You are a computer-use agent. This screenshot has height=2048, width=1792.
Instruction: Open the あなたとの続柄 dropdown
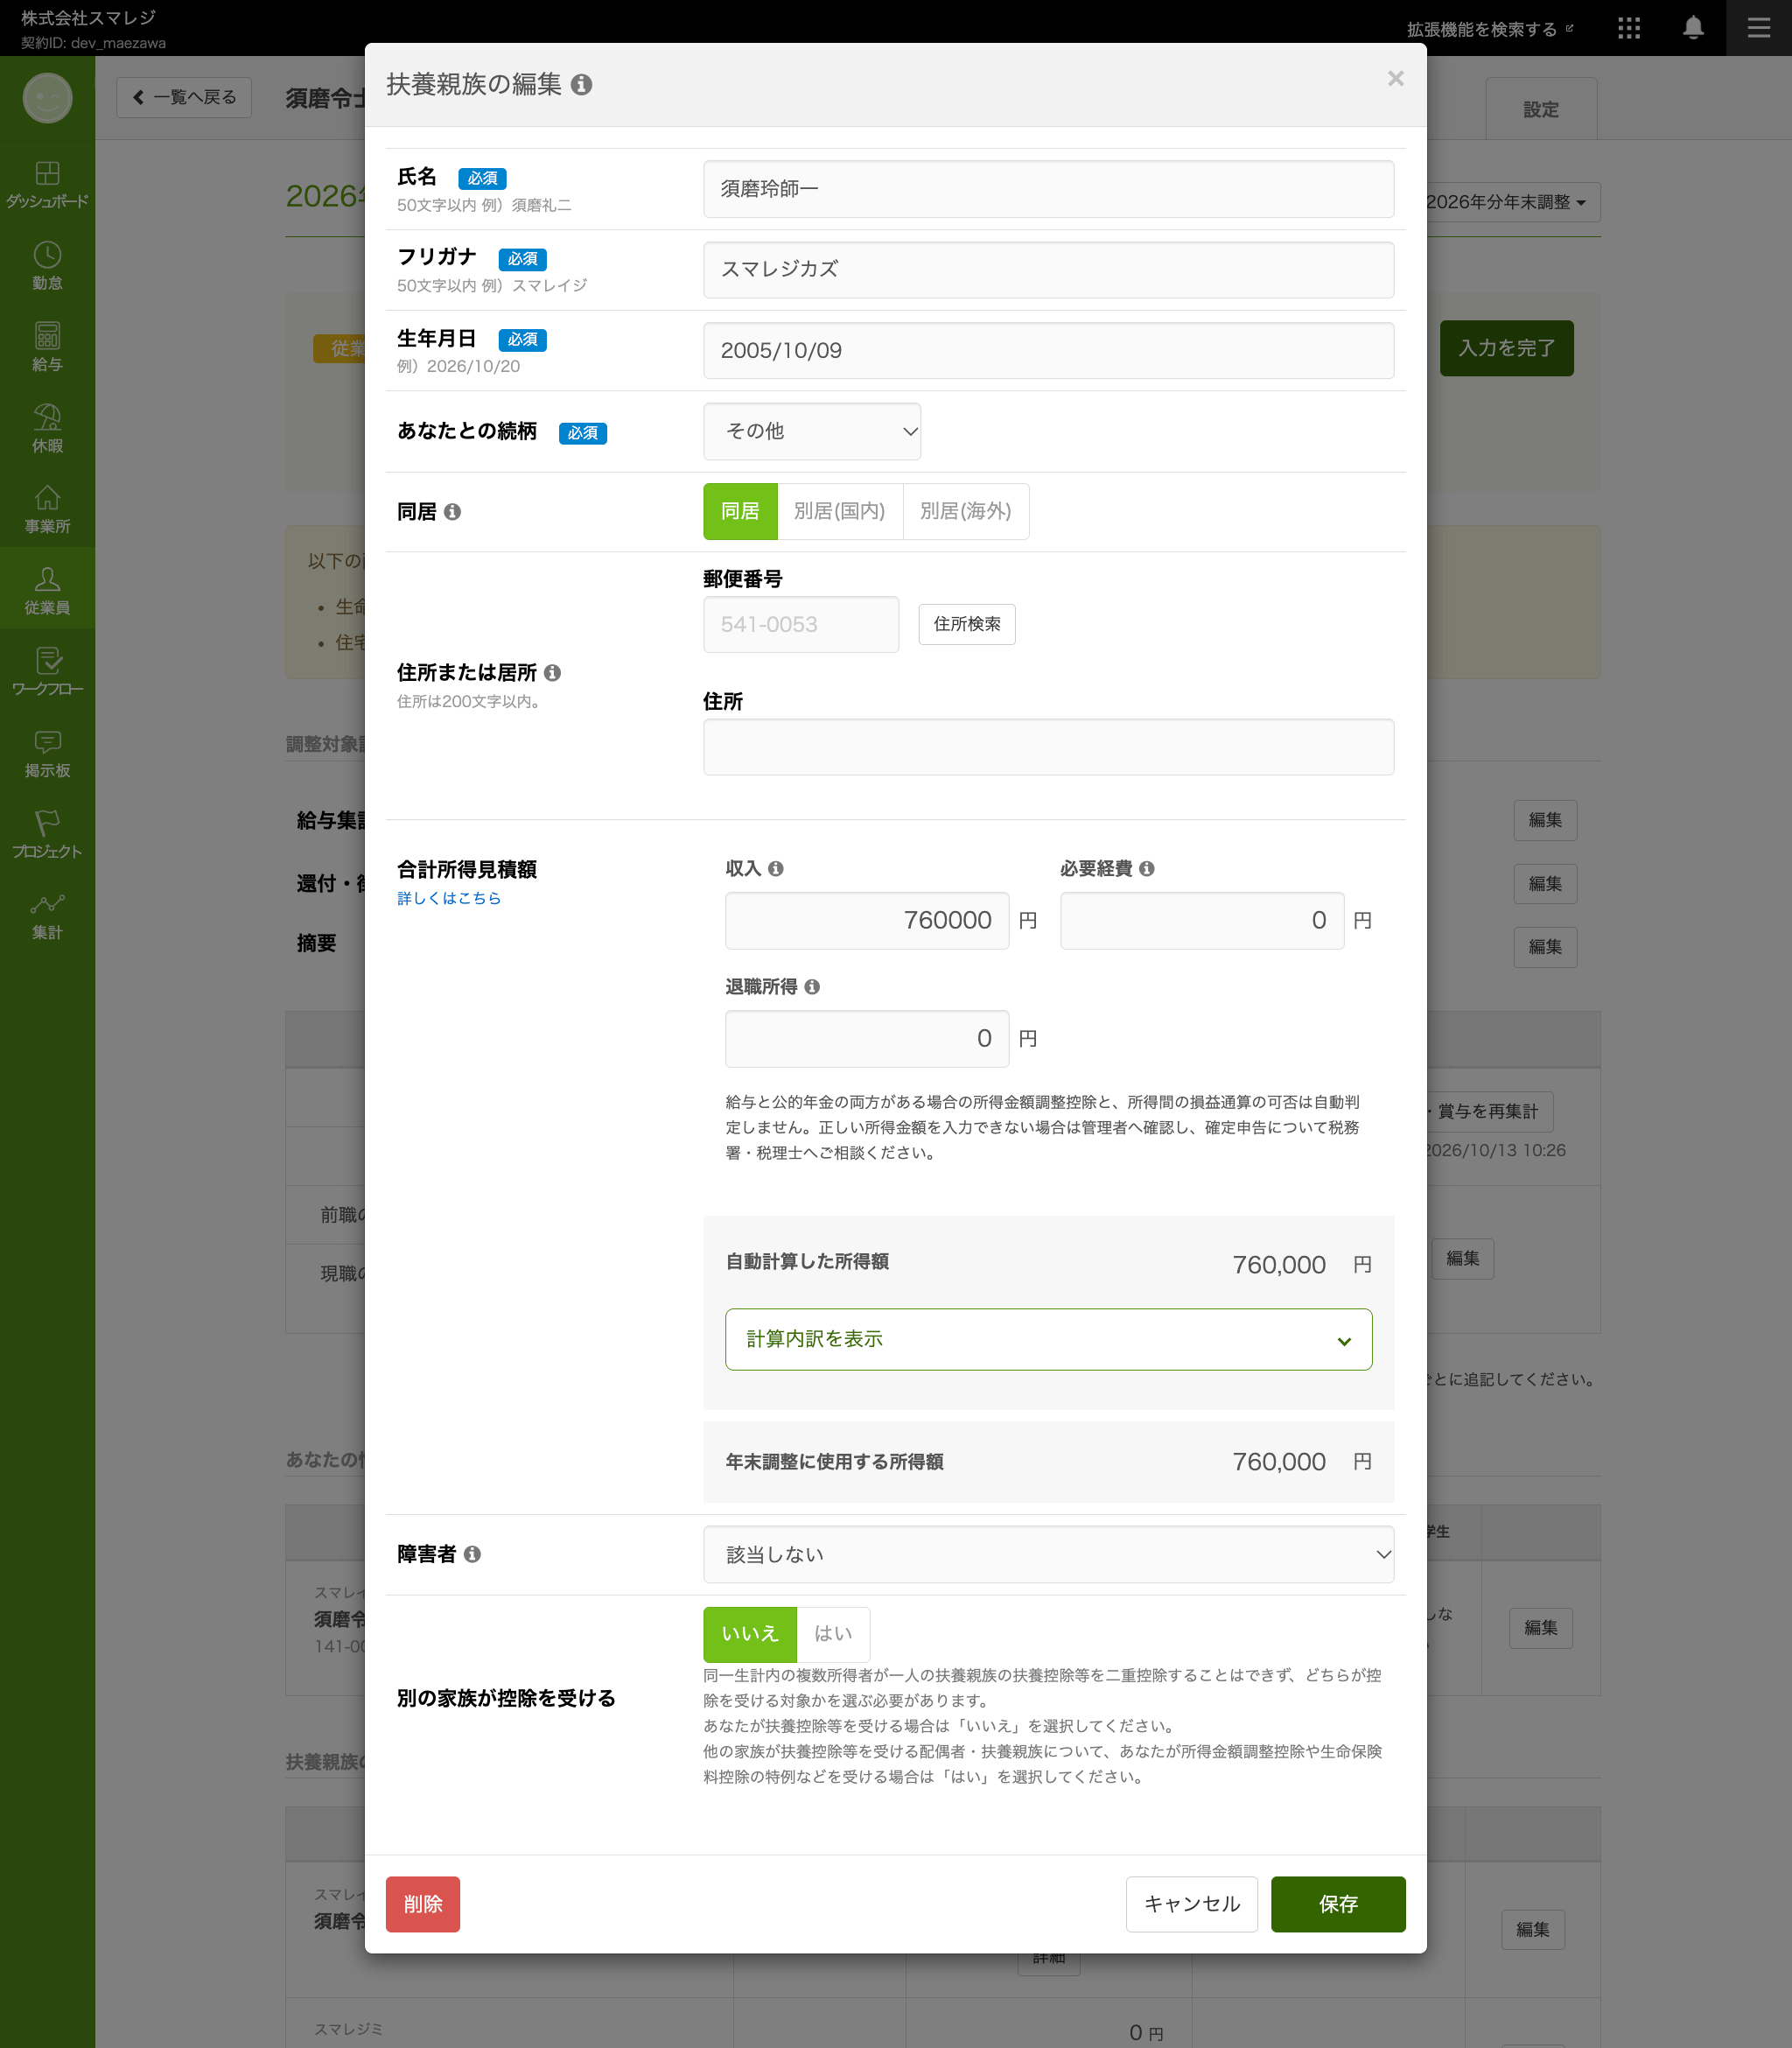point(812,432)
